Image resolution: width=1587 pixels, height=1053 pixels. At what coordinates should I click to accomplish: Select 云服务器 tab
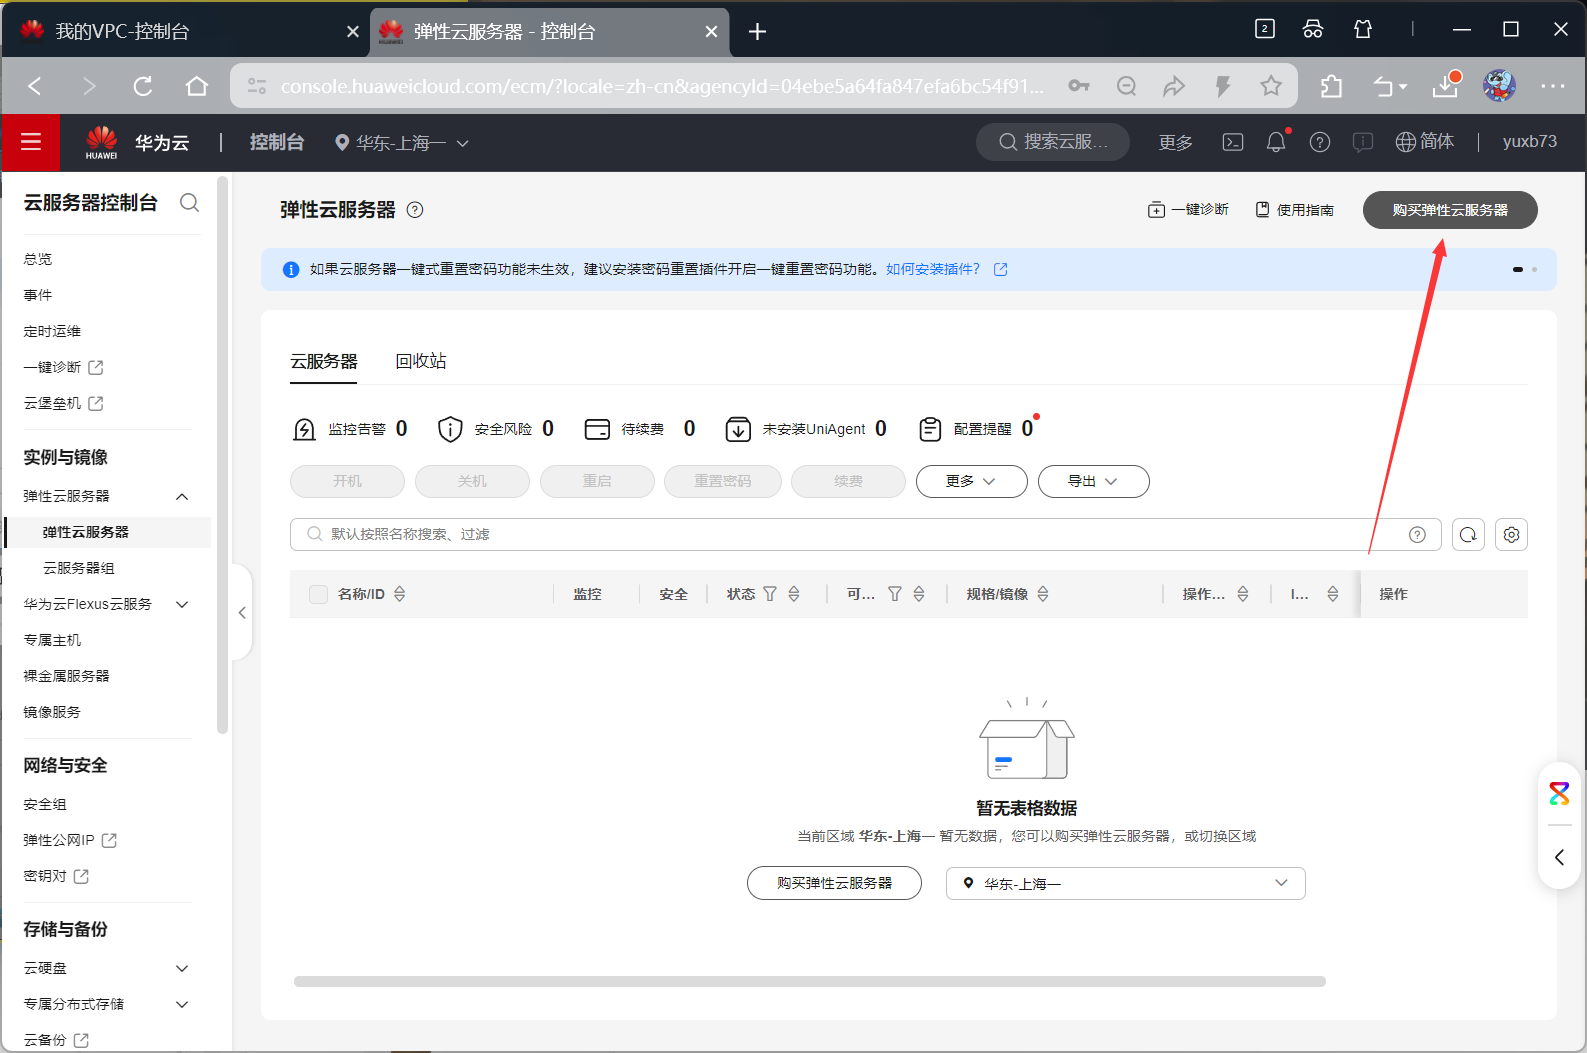coord(323,361)
